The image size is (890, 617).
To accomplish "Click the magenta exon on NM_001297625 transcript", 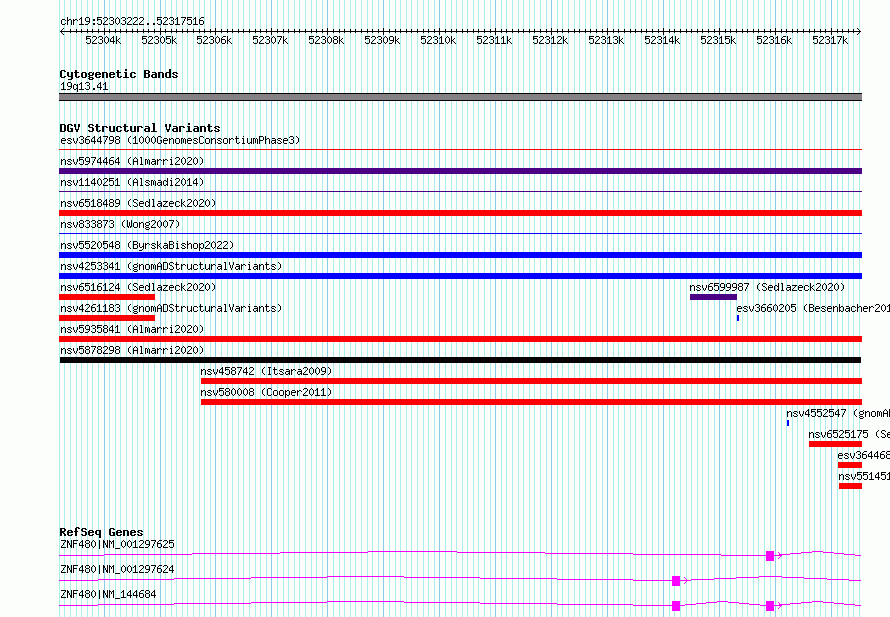I will coord(770,556).
